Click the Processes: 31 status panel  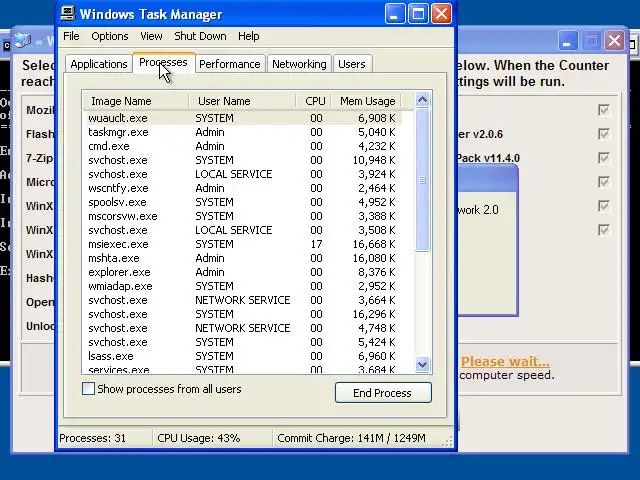click(x=104, y=438)
